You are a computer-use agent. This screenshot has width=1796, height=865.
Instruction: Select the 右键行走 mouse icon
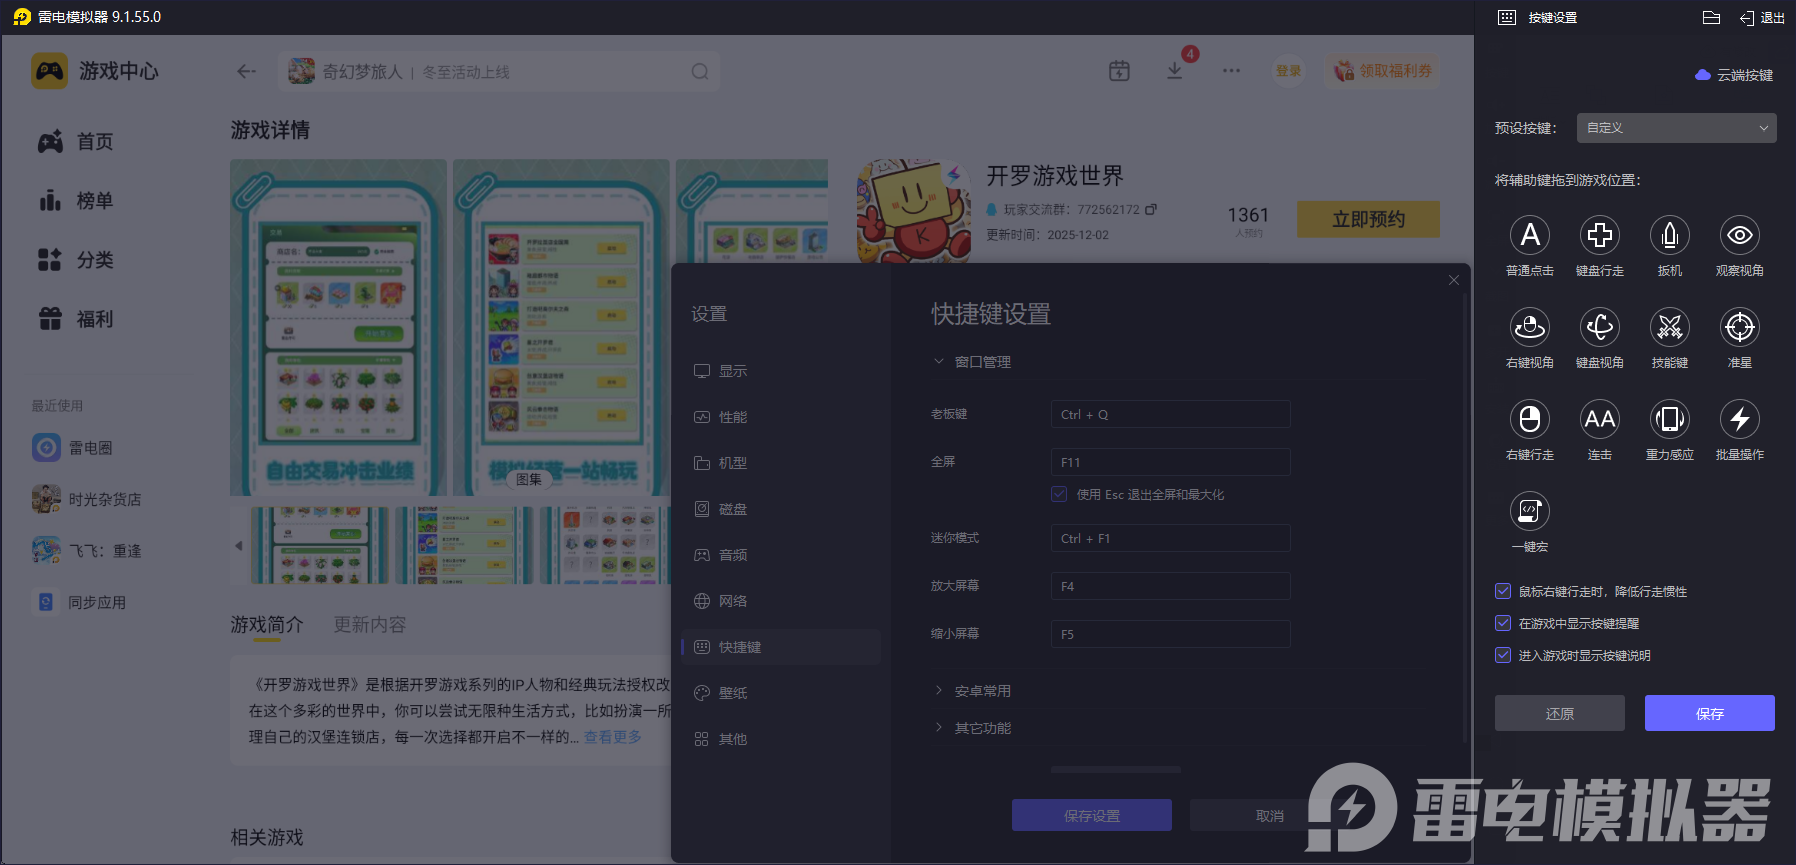coord(1530,419)
